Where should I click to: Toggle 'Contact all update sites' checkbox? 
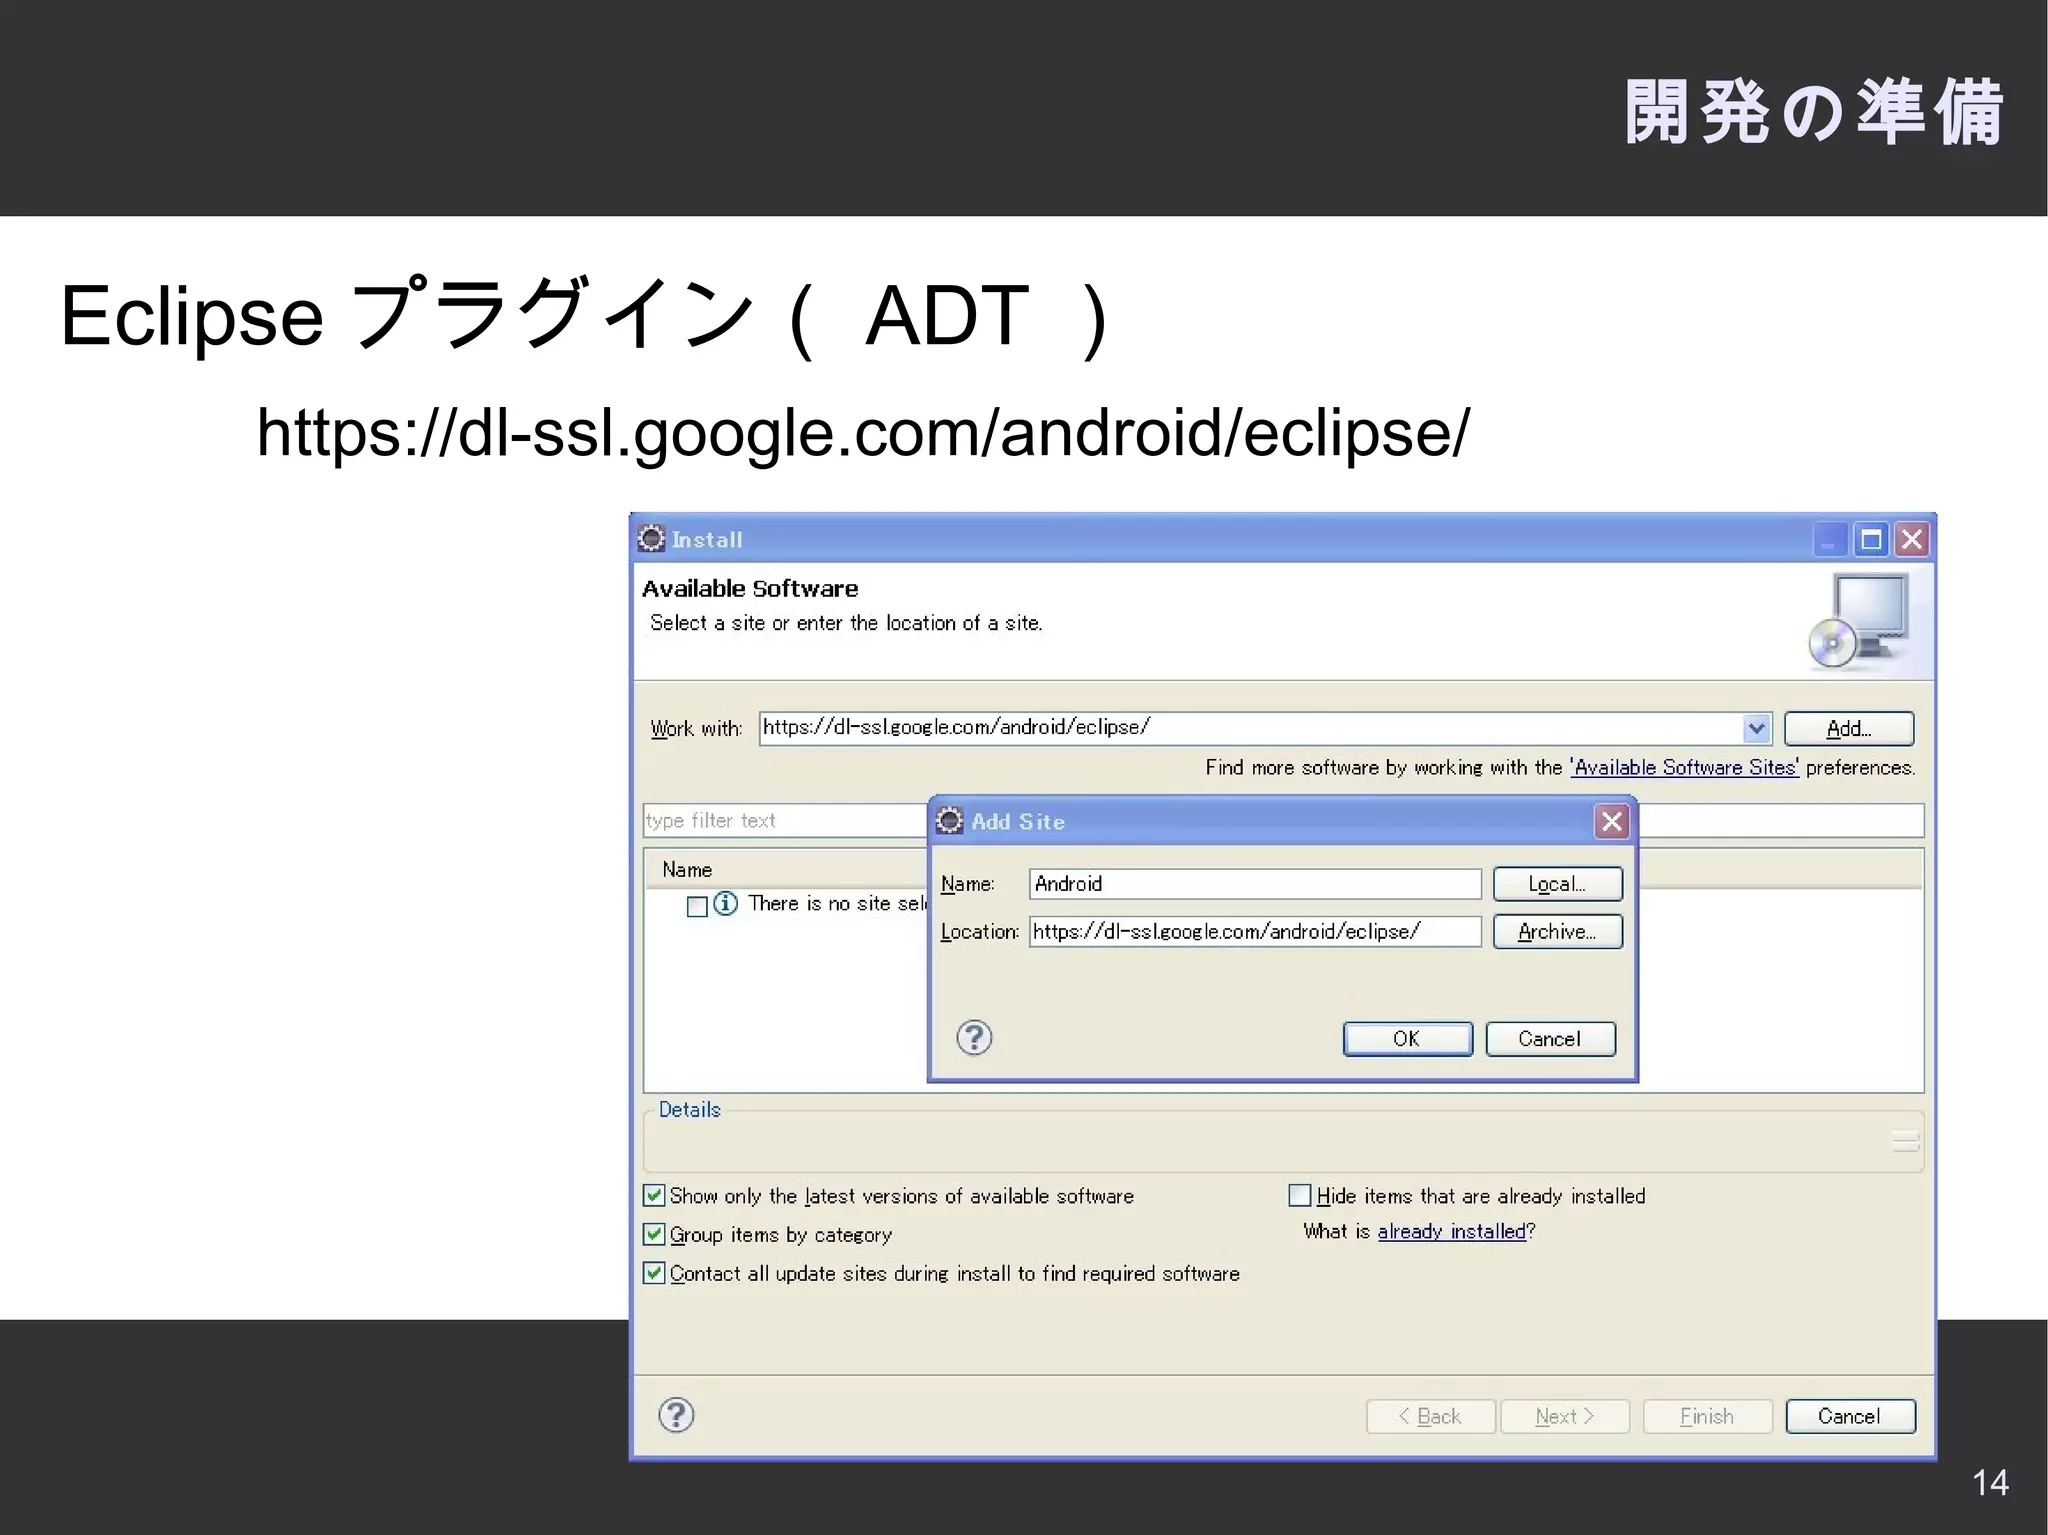[x=654, y=1273]
